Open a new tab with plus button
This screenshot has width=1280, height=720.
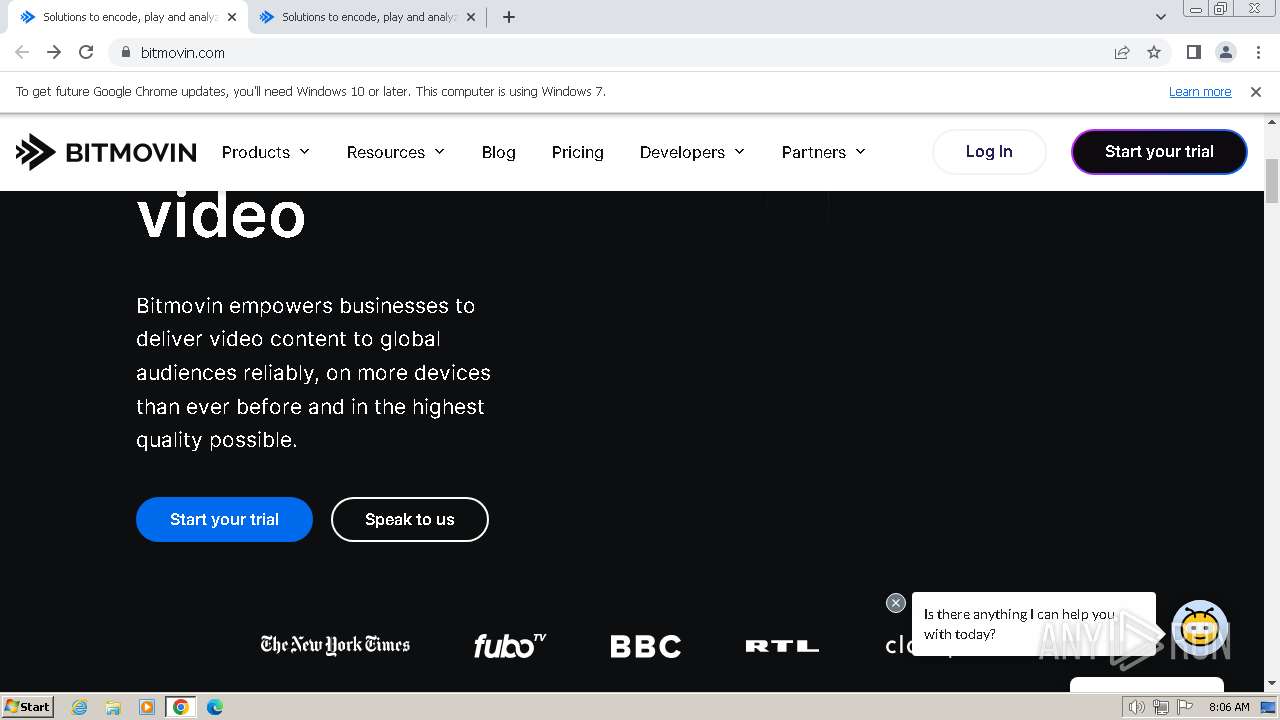(x=508, y=17)
